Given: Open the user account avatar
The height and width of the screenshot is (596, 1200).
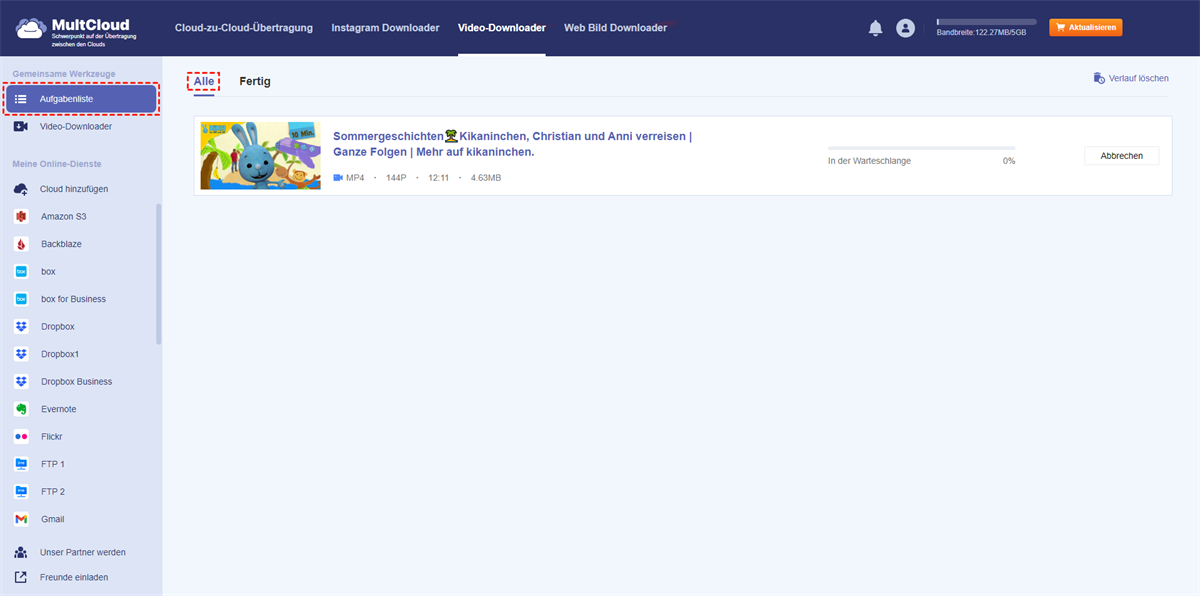Looking at the screenshot, I should pos(906,28).
